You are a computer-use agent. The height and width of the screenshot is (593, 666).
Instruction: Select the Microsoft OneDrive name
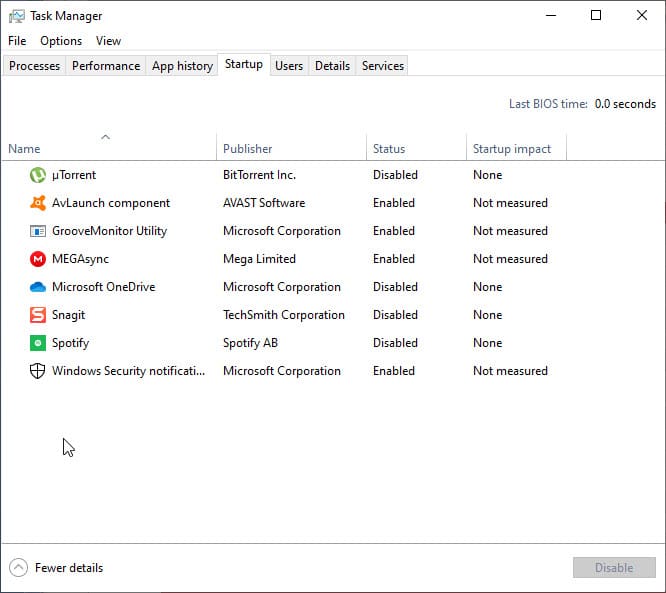[x=104, y=287]
